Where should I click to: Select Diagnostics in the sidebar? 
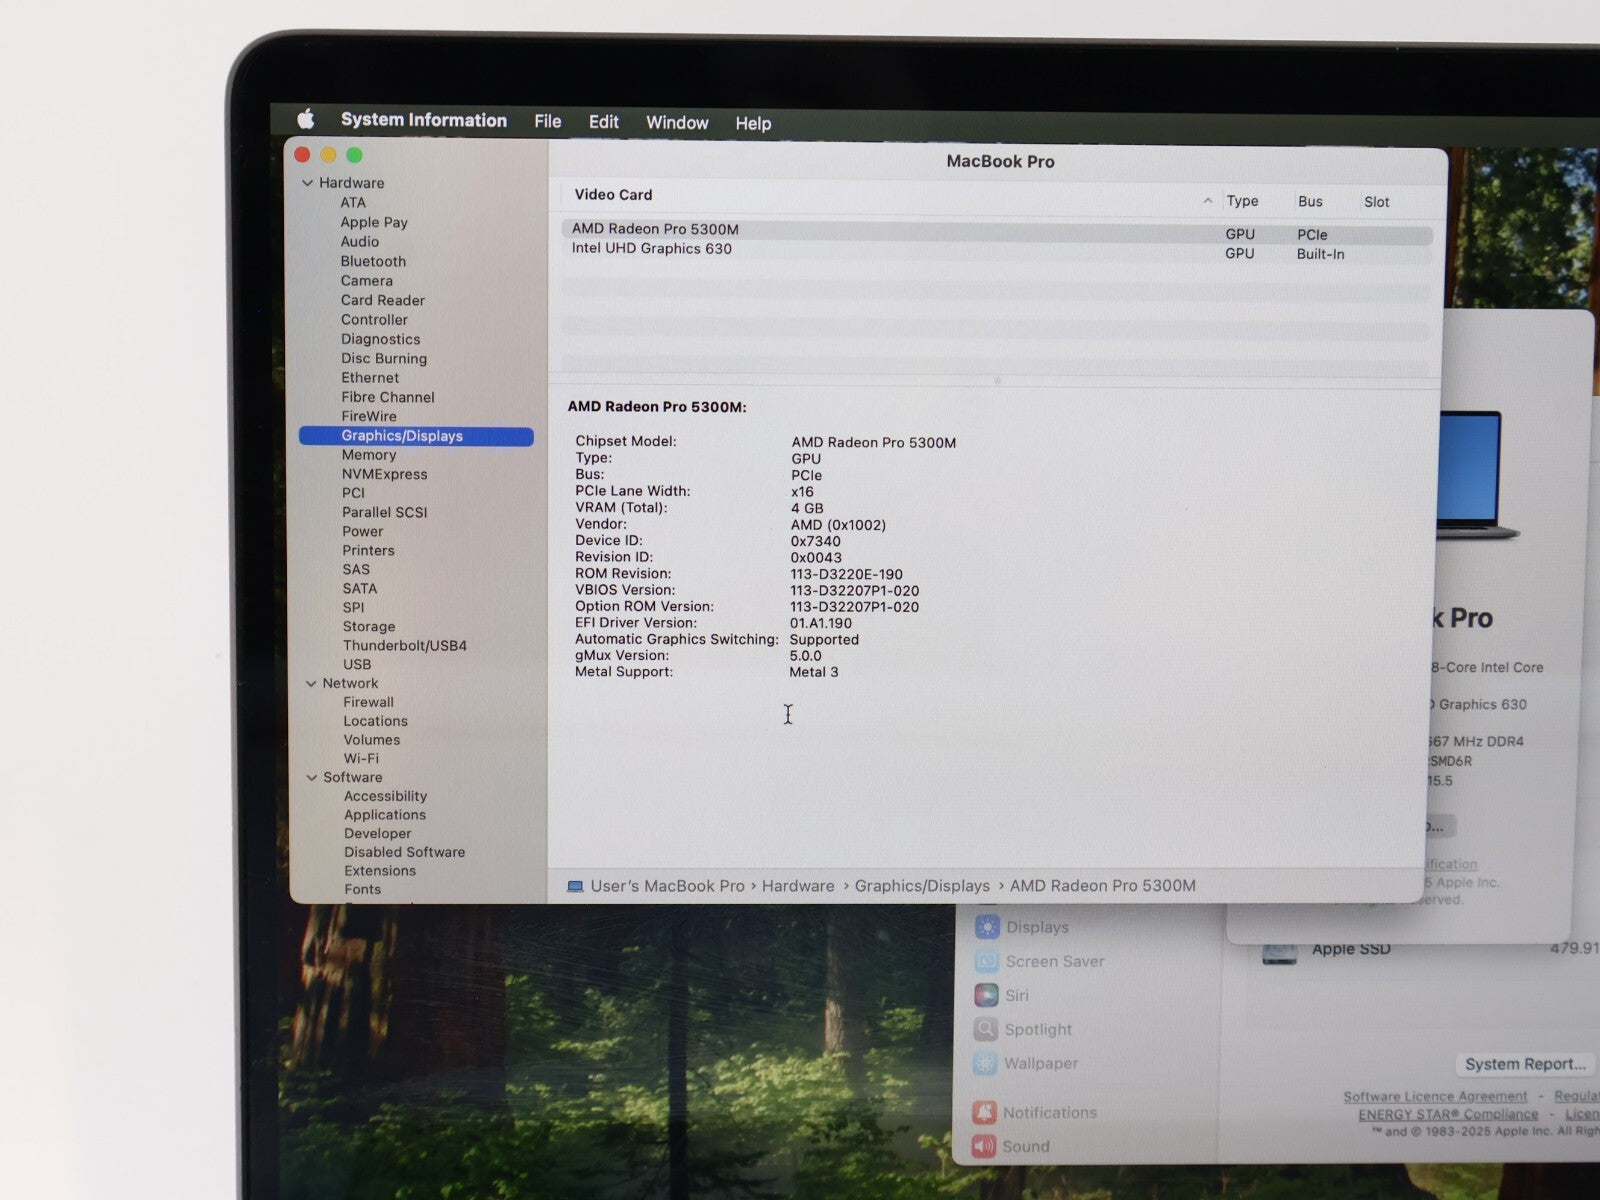click(x=380, y=339)
